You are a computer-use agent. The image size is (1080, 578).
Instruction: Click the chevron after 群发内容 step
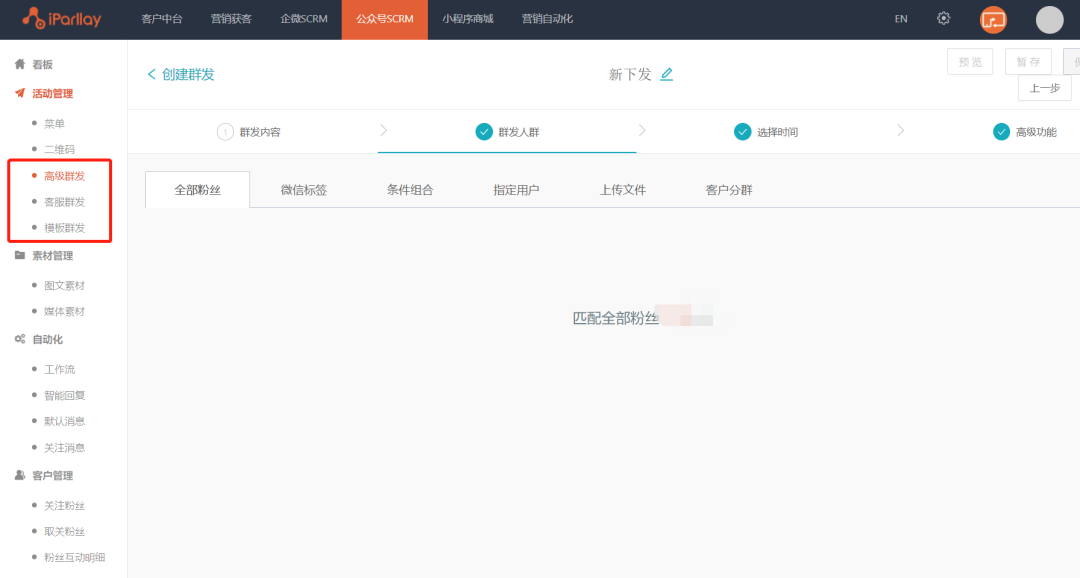(x=384, y=130)
